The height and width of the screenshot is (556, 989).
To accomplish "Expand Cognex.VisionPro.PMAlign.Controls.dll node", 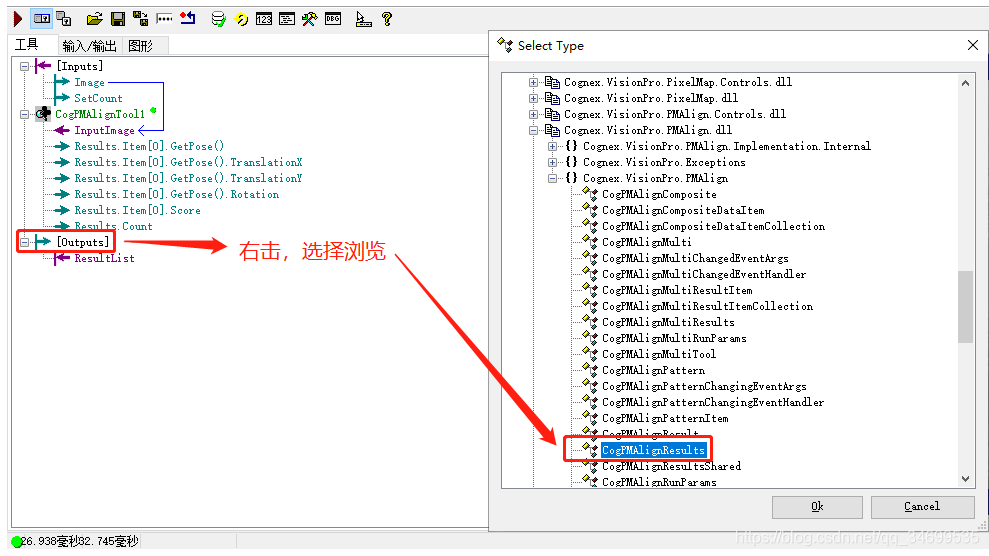I will coord(534,115).
